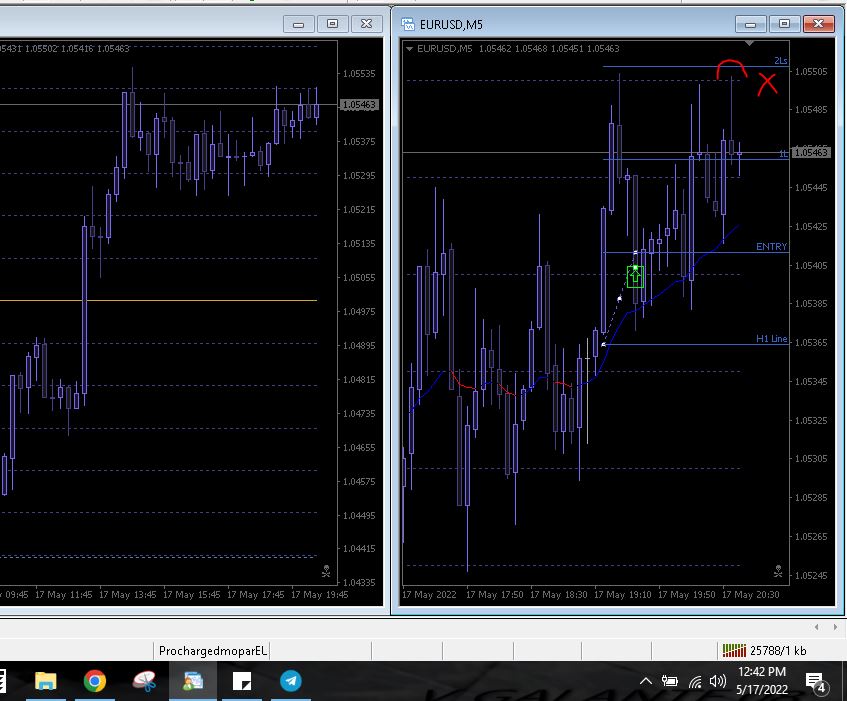Click the 17 May 19:10 time label on M5 chart
Screen dimensions: 847x701
click(623, 595)
